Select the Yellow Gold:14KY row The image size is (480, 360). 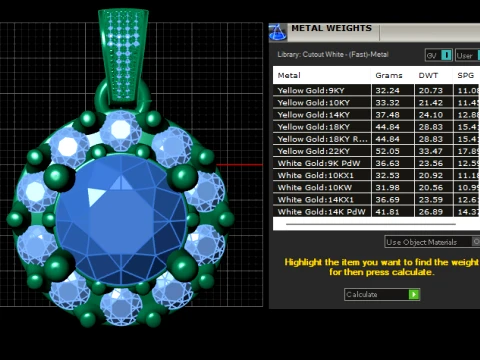pyautogui.click(x=376, y=115)
